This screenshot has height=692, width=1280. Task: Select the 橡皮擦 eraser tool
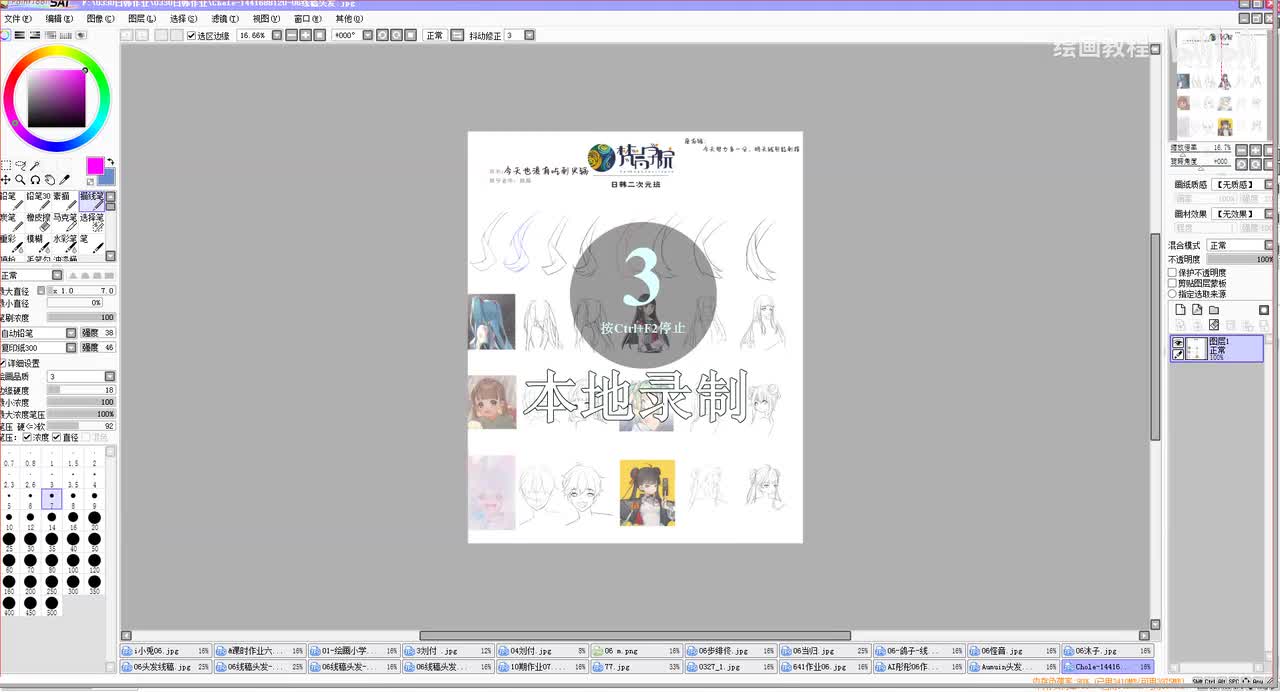(38, 223)
